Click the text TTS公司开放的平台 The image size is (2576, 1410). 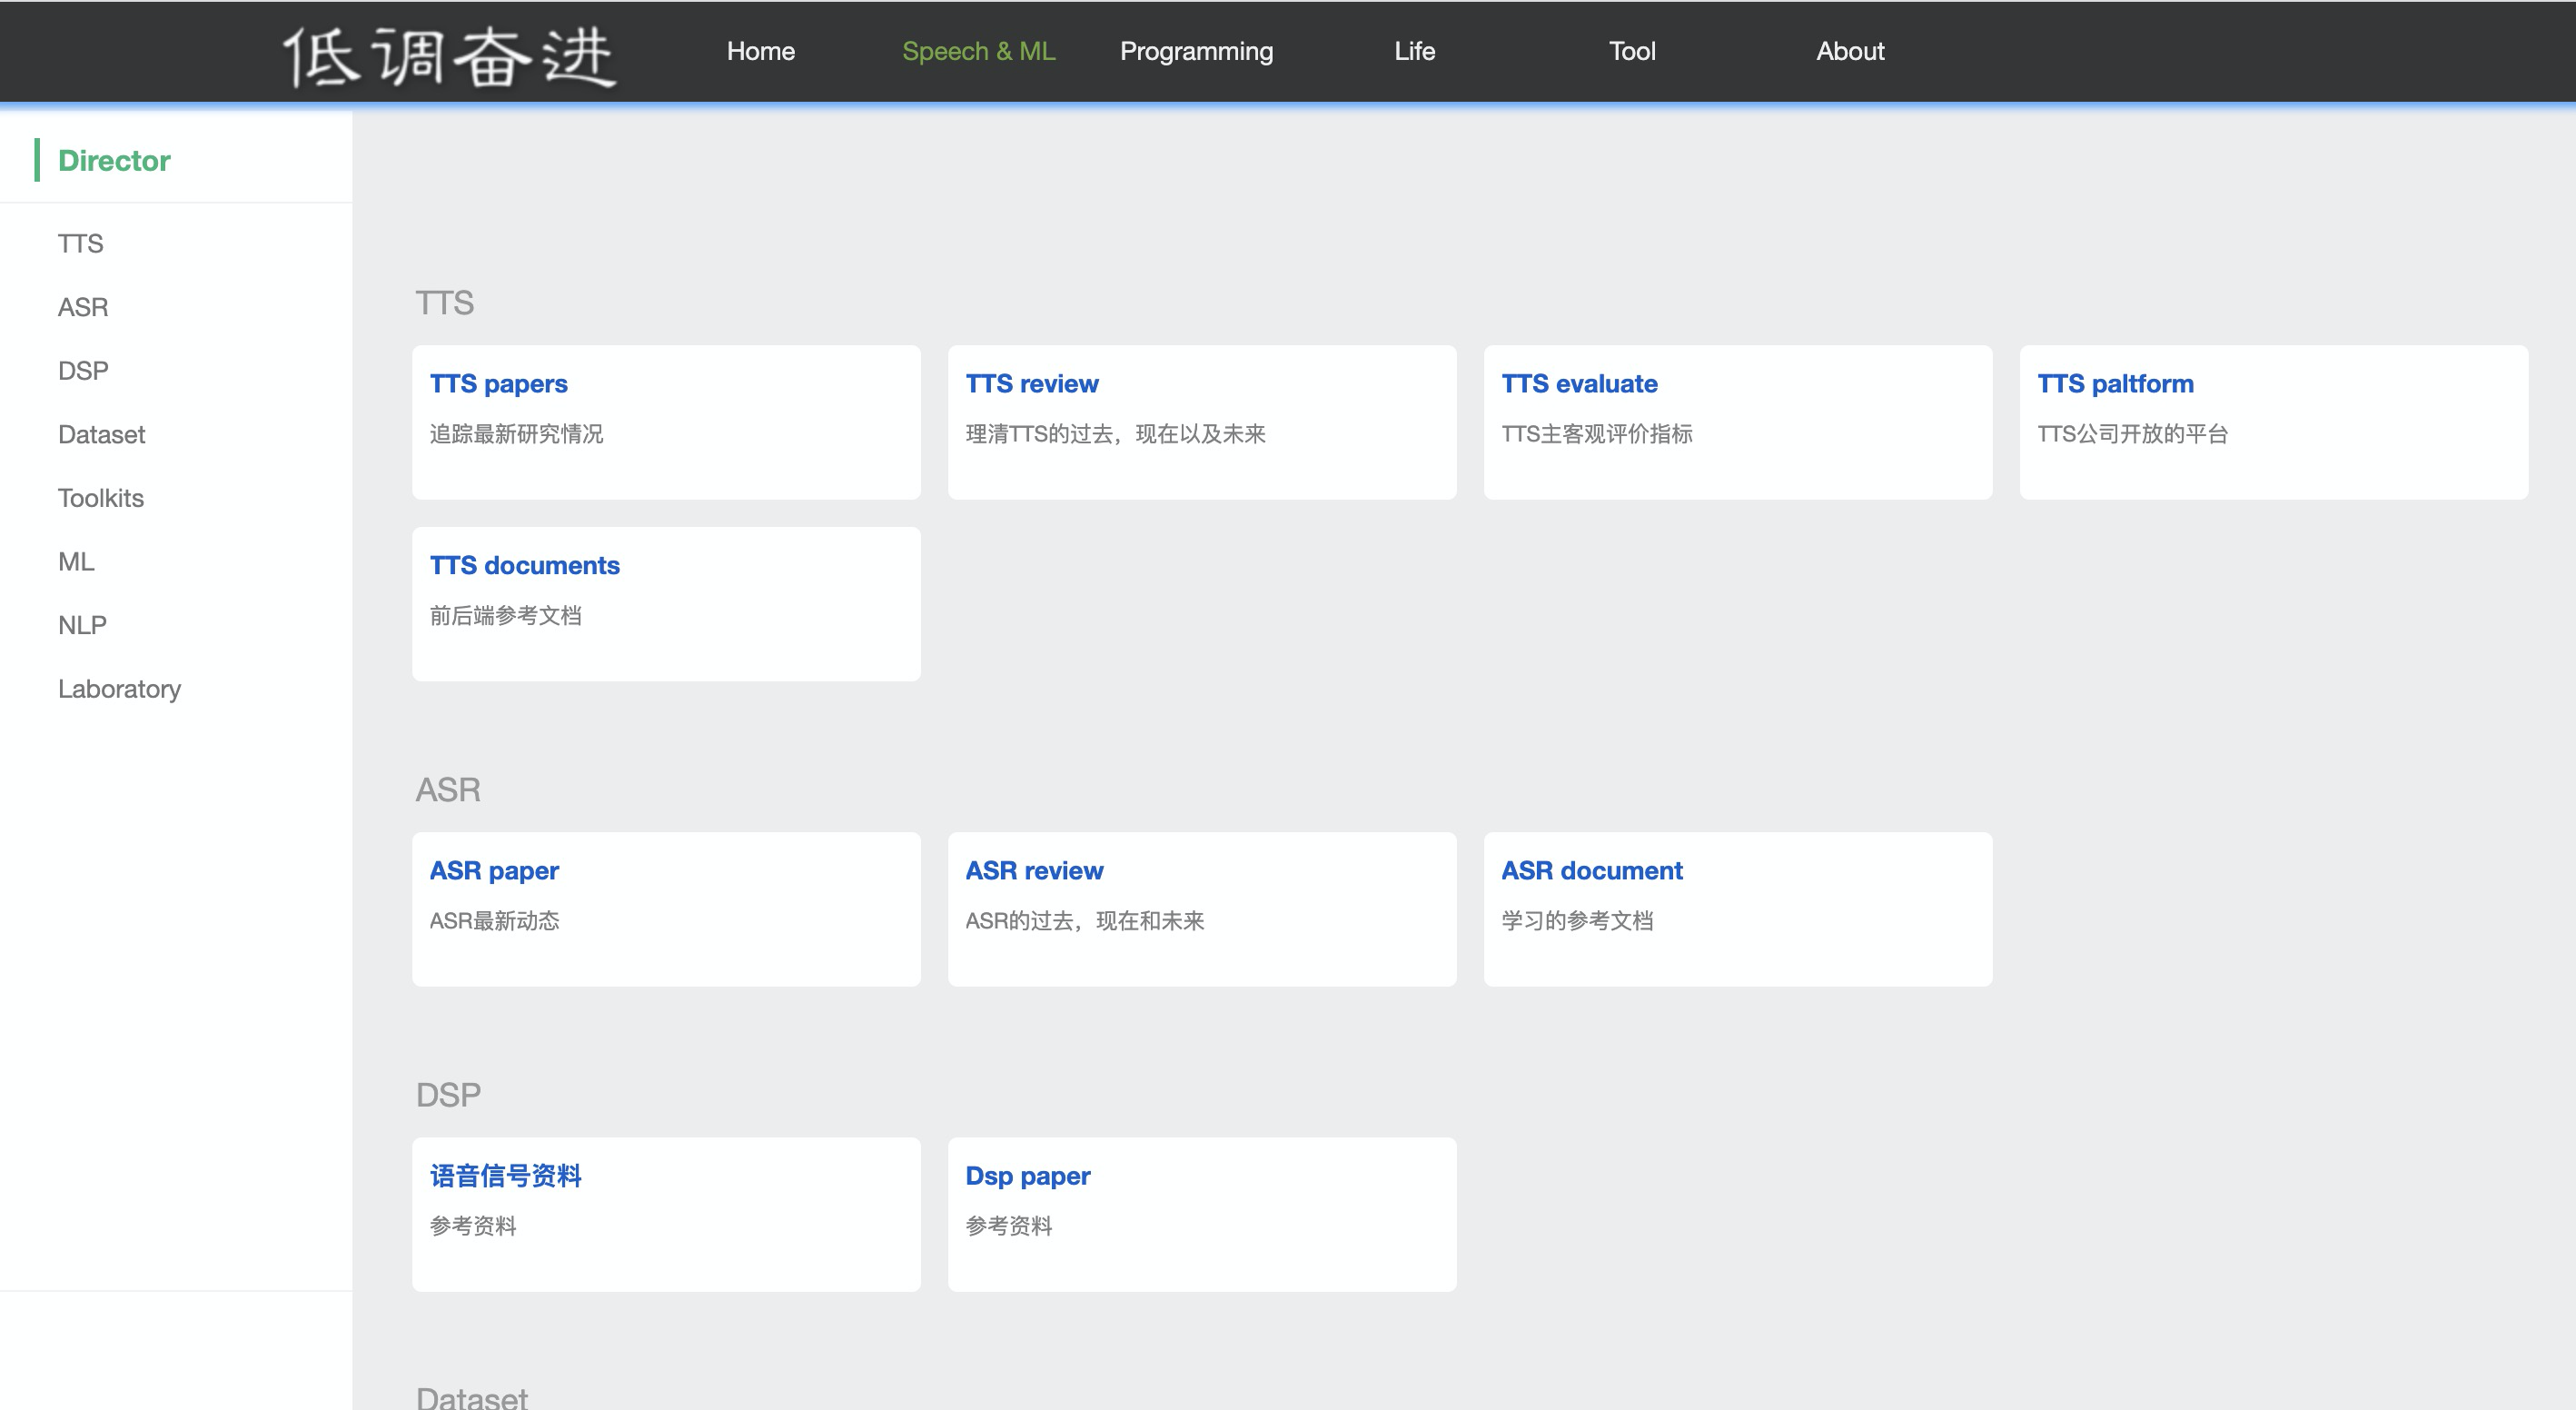tap(2132, 434)
